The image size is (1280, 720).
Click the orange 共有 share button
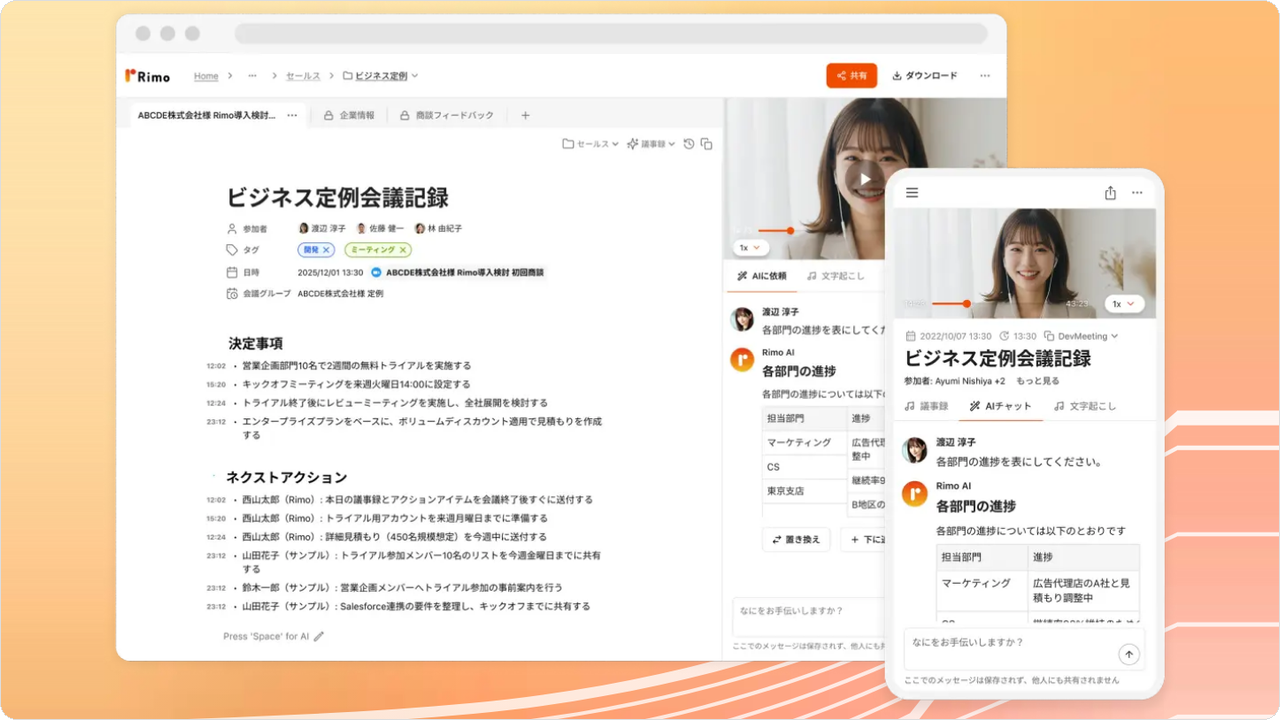click(852, 76)
